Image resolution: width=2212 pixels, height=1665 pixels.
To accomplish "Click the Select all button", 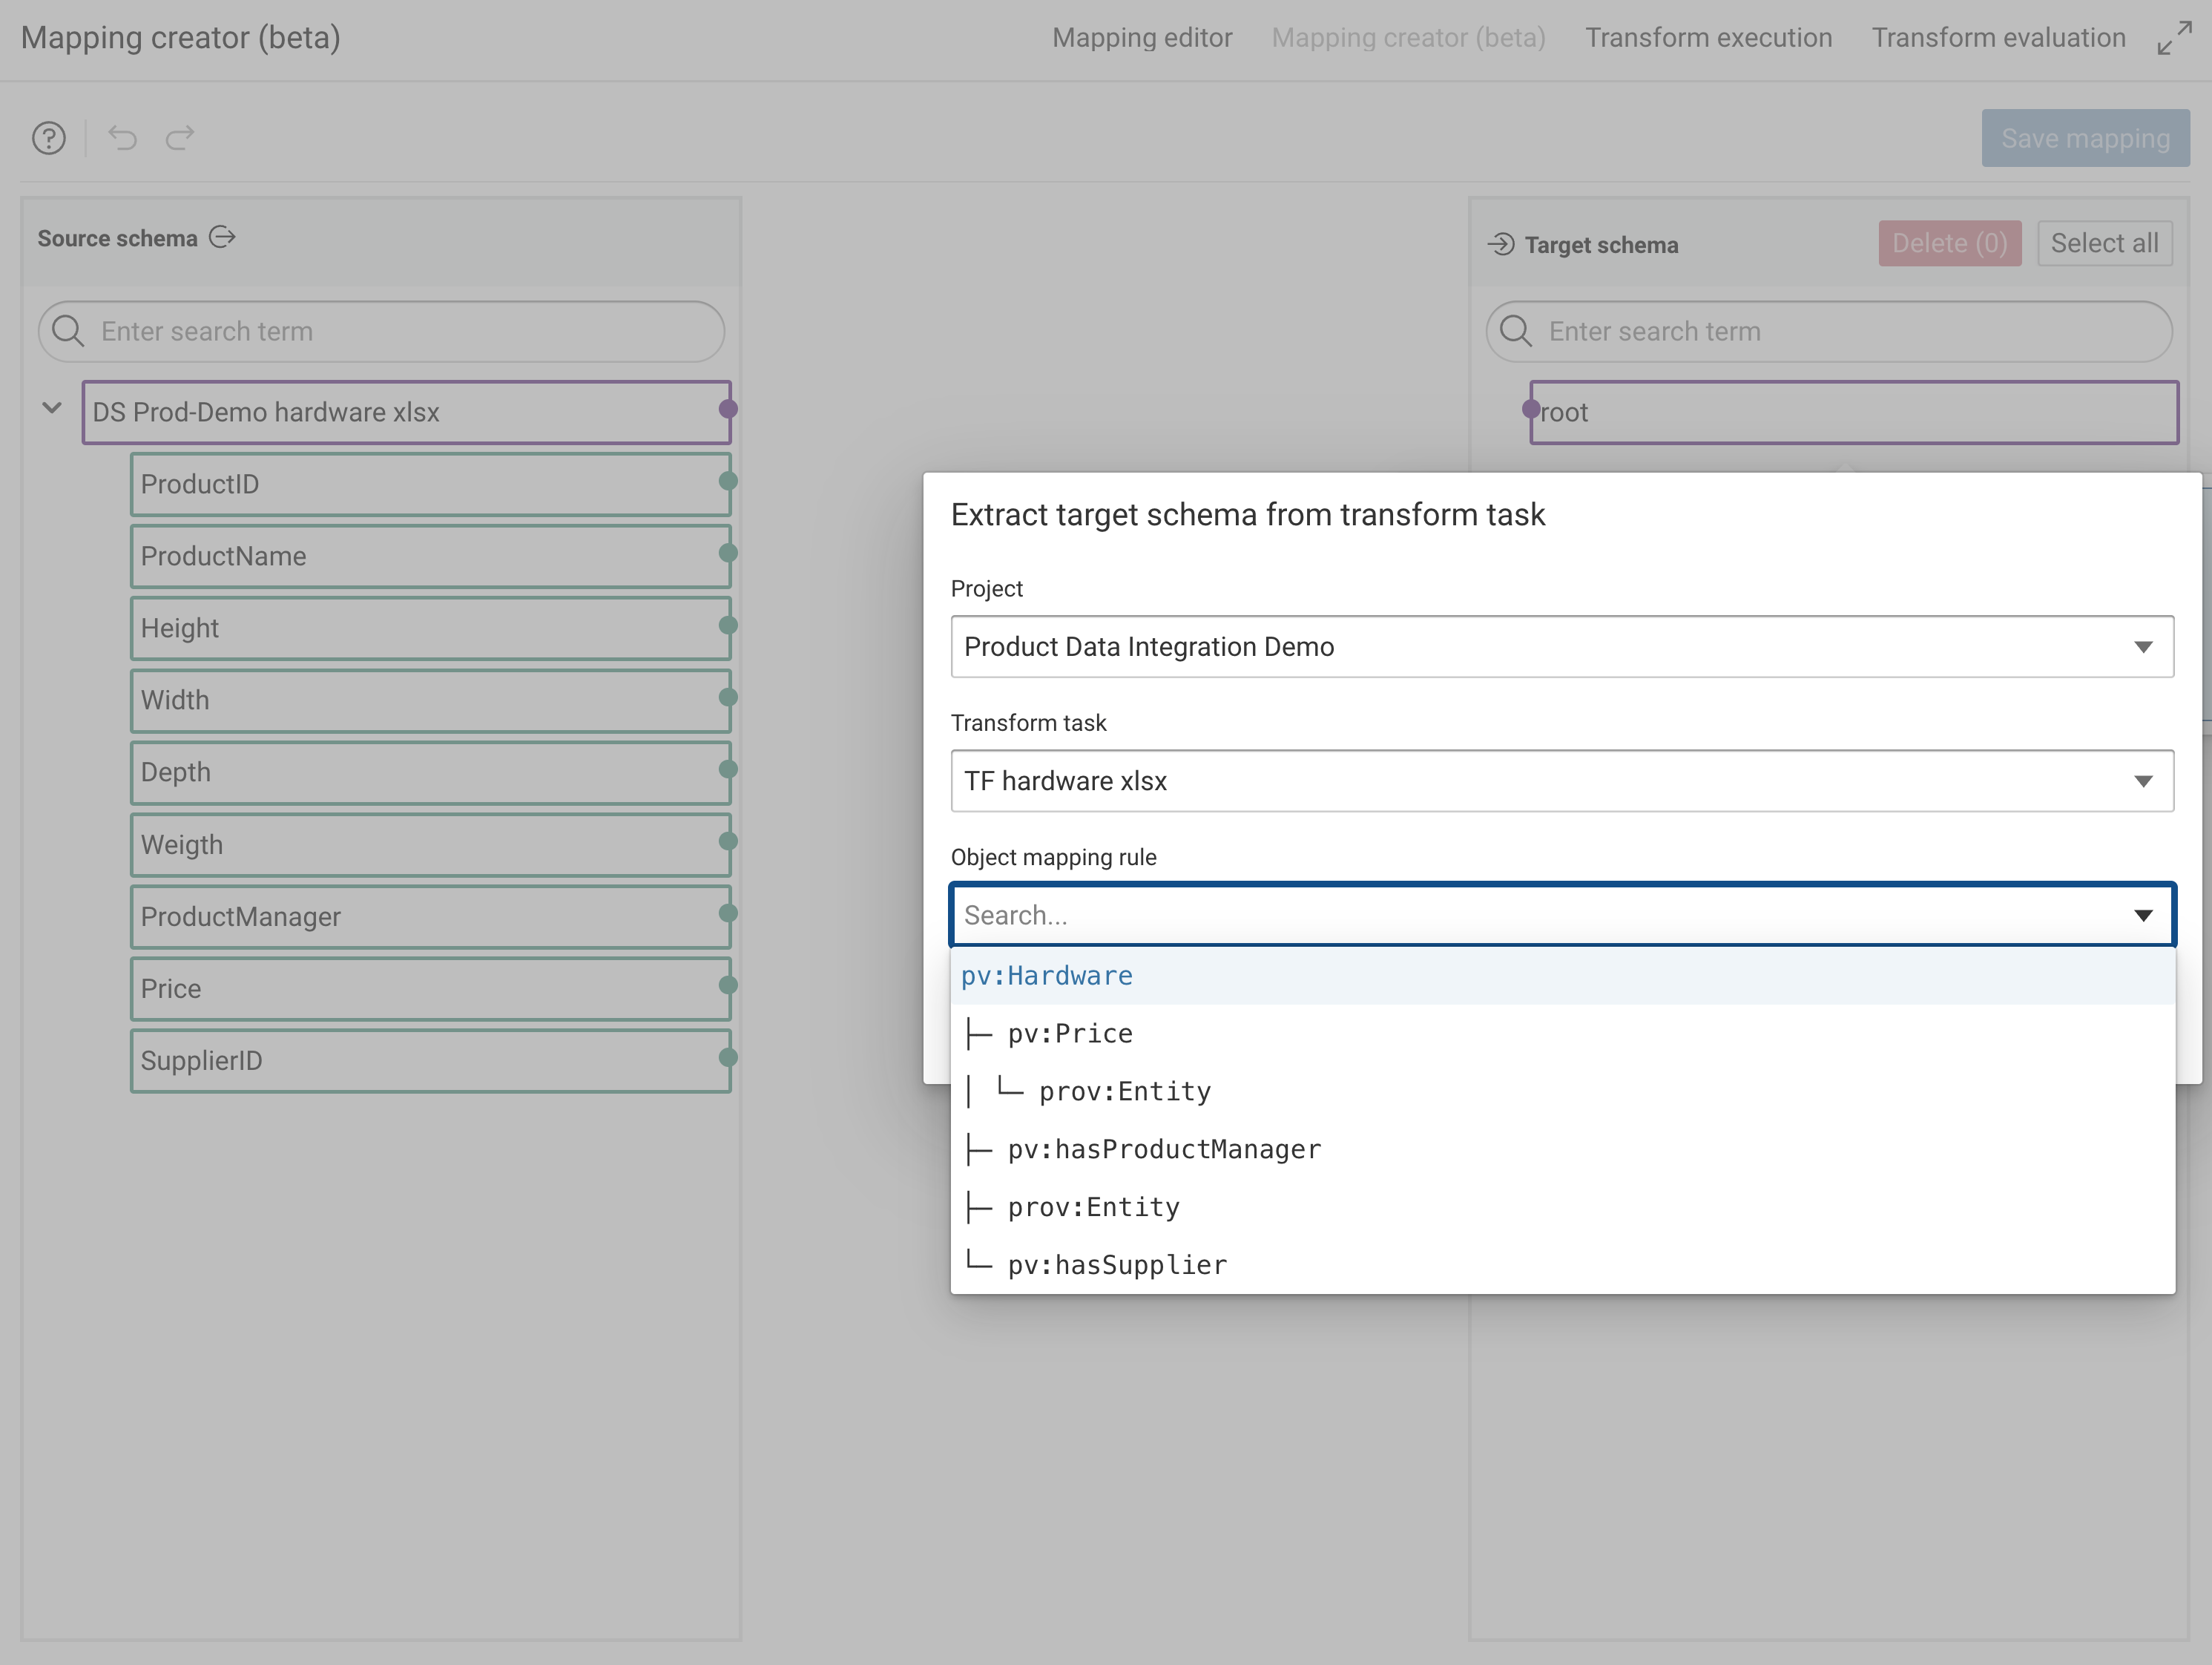I will 2104,242.
